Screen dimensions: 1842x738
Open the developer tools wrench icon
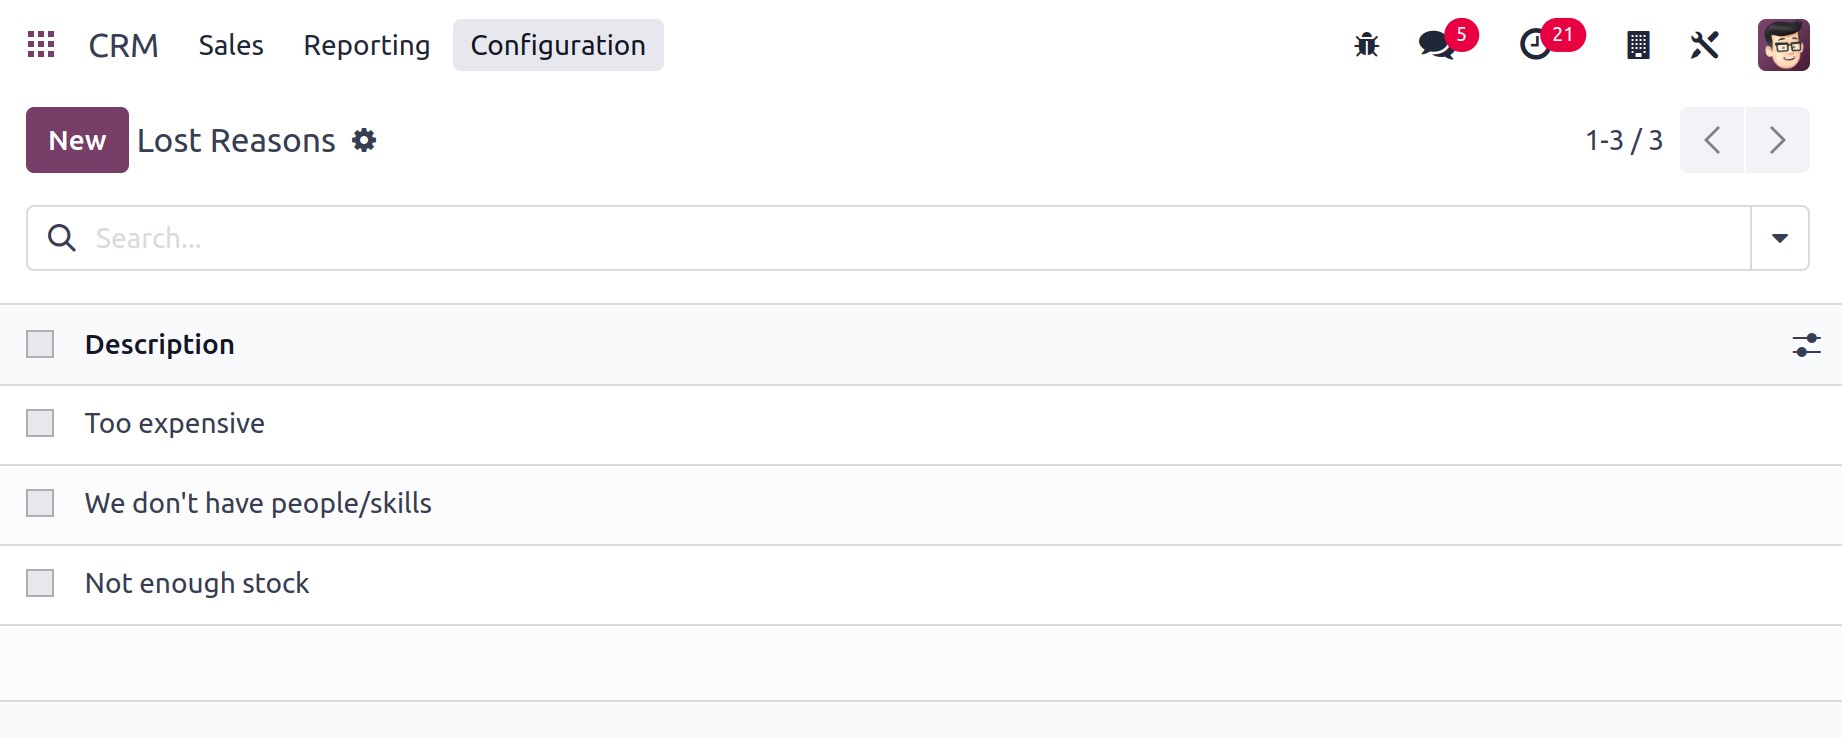(x=1705, y=45)
